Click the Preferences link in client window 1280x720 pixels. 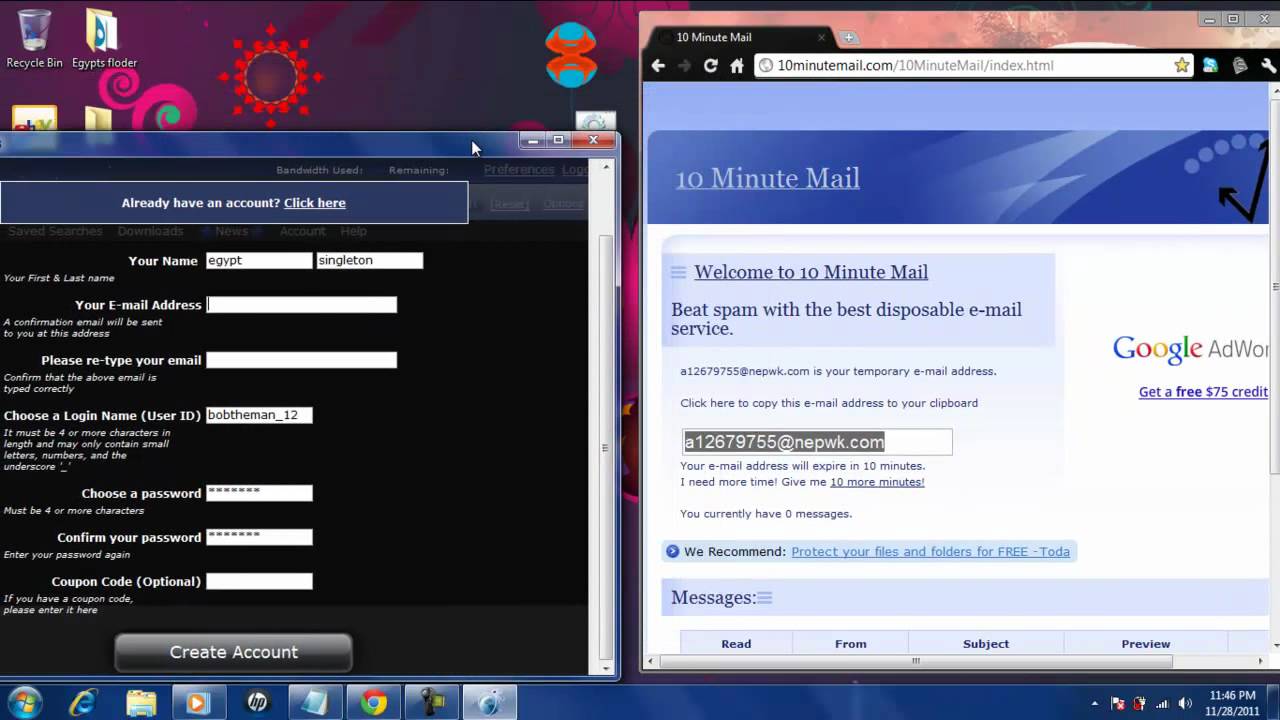pos(519,170)
